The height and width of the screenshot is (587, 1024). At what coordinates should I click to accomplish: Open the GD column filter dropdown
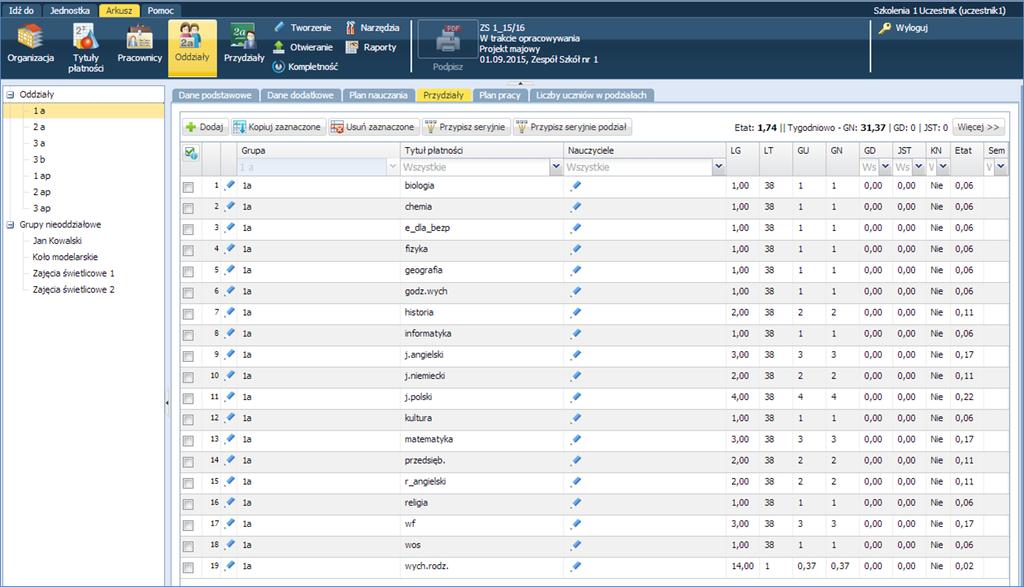coord(885,167)
